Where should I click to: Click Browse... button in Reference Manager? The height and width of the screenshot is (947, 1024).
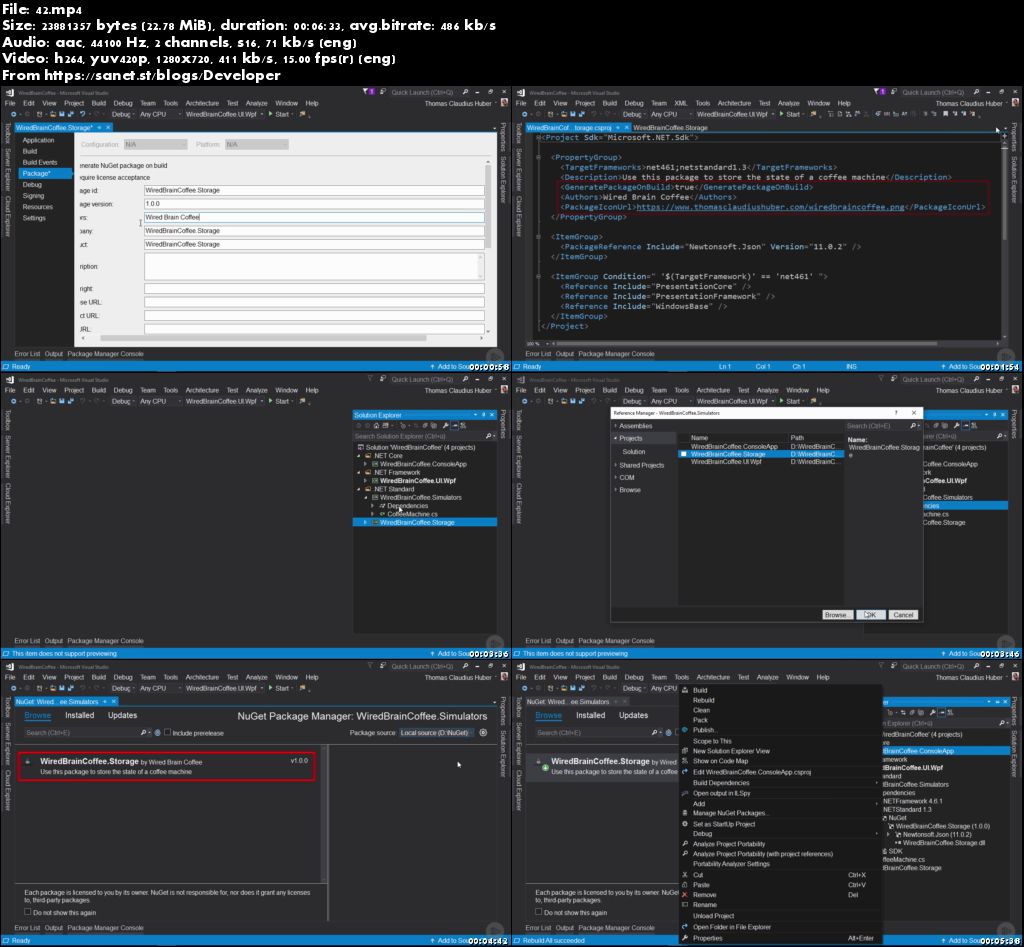[836, 615]
